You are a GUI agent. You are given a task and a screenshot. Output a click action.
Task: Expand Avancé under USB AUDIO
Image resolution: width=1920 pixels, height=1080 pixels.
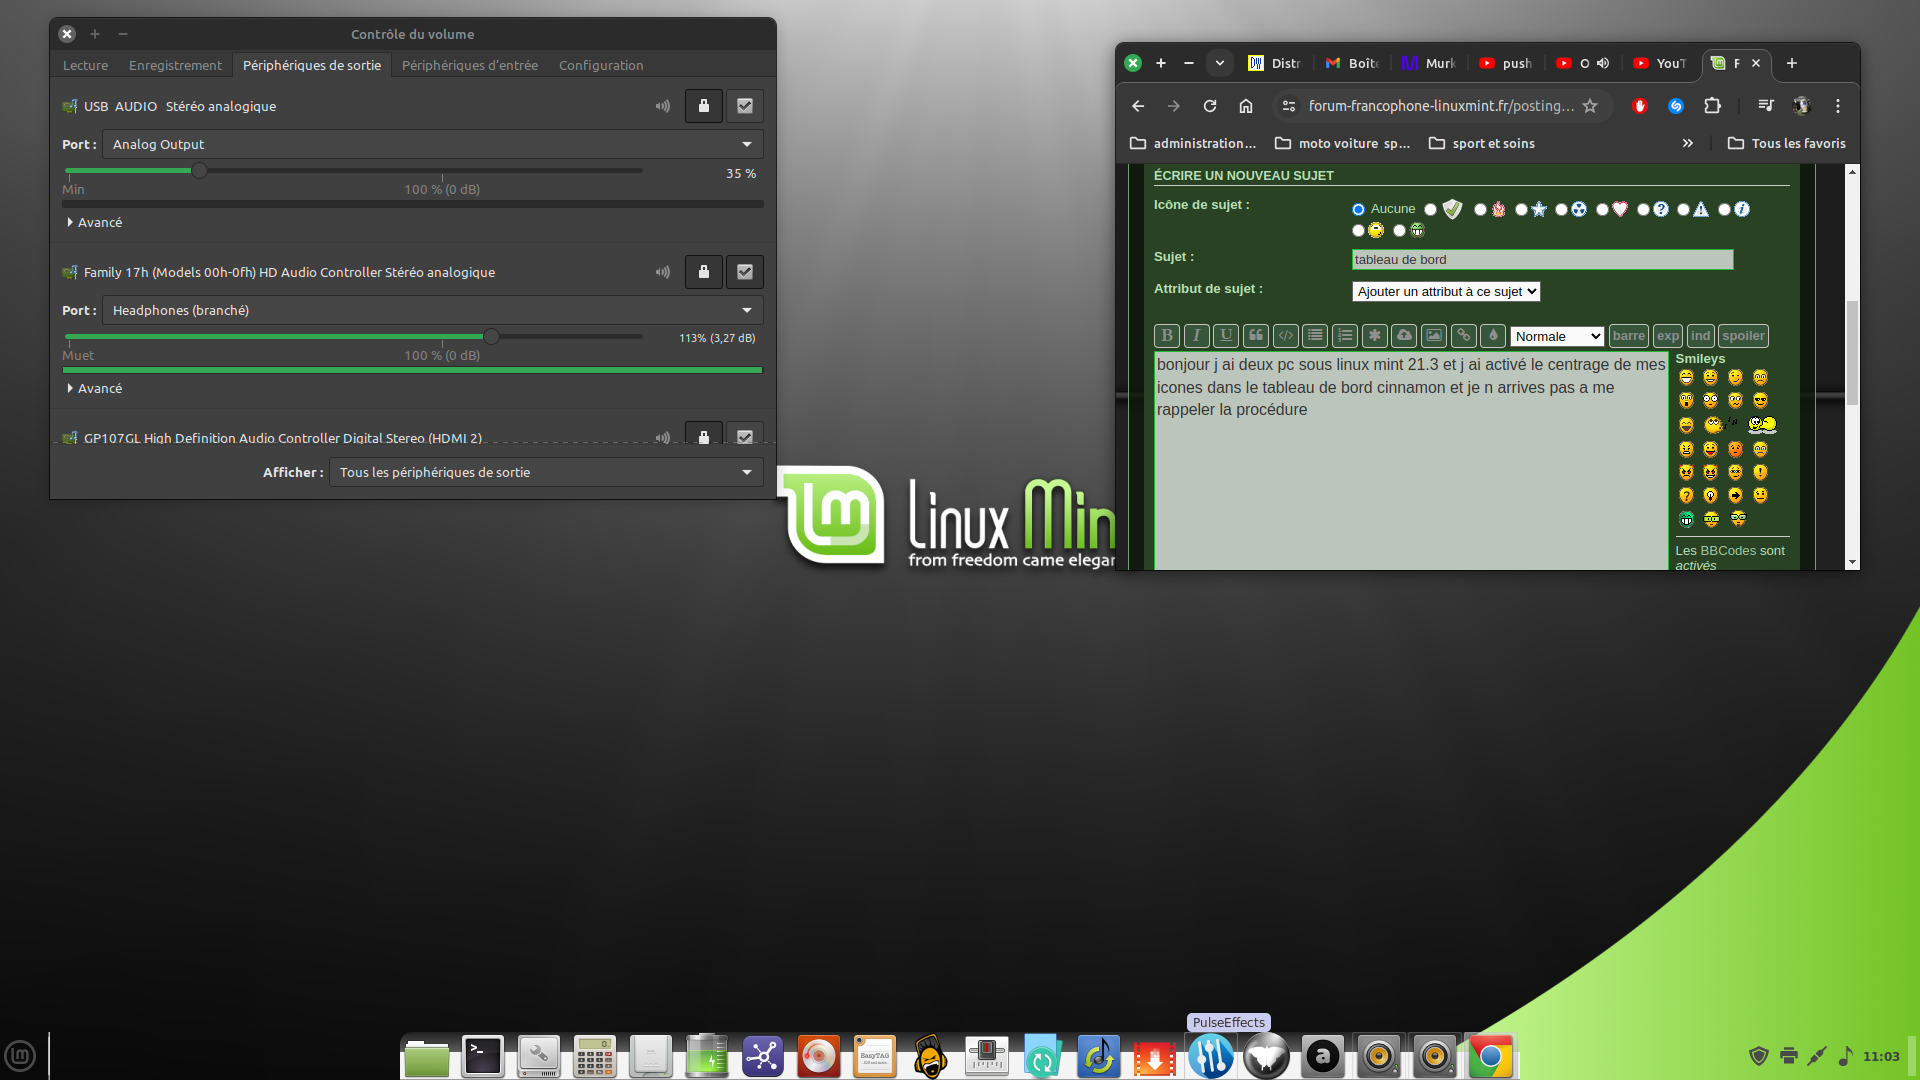95,222
